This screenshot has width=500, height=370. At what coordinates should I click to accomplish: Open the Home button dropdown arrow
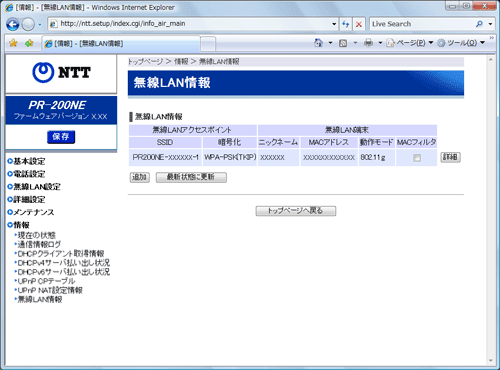pyautogui.click(x=330, y=43)
